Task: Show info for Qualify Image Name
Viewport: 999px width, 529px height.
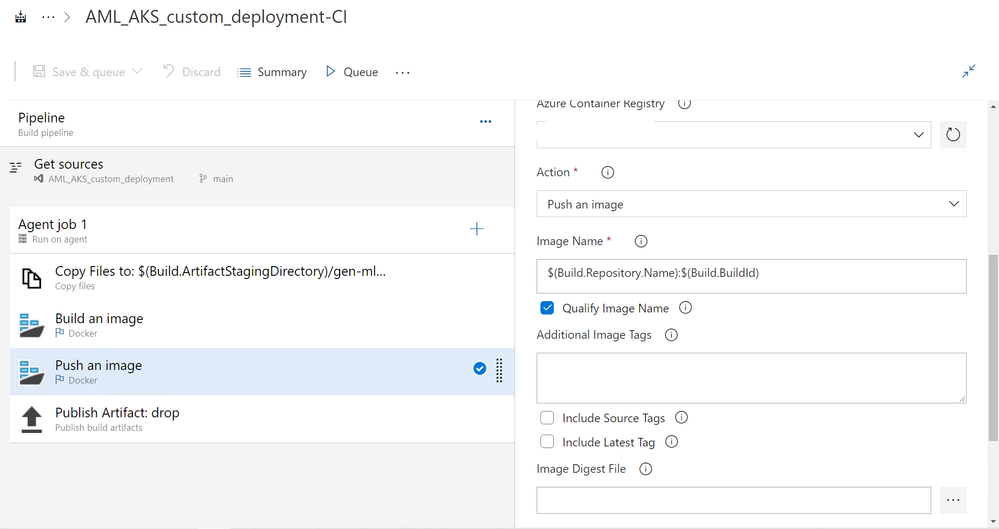Action: click(x=686, y=308)
